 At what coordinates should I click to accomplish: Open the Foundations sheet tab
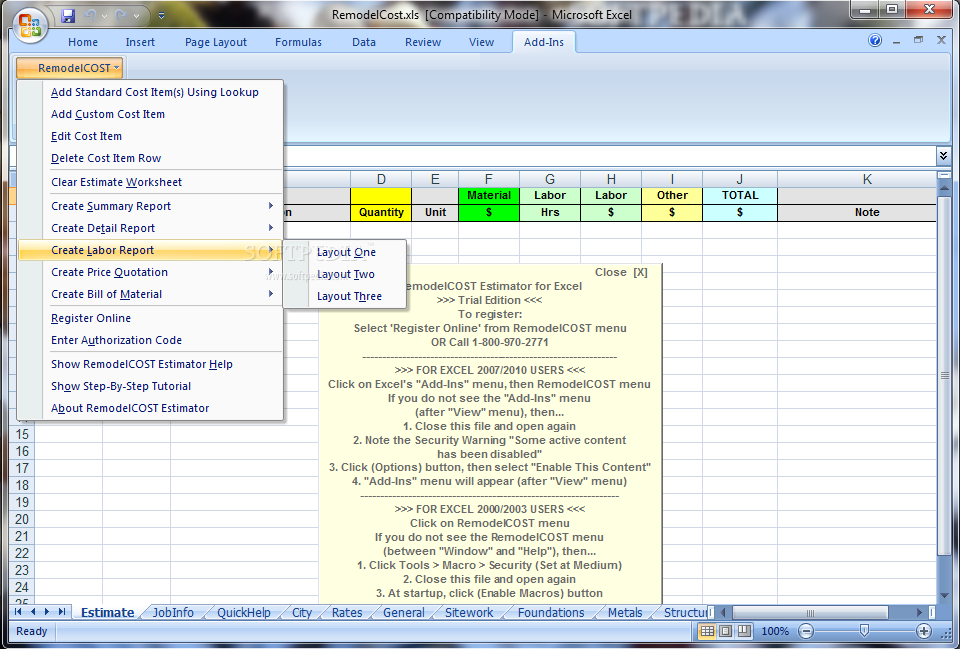pos(550,612)
